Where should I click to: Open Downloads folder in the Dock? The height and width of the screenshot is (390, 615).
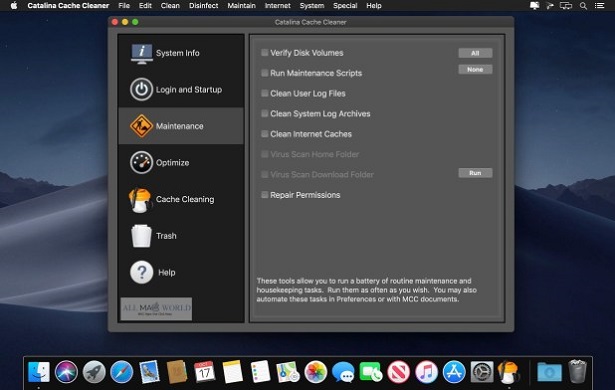click(x=549, y=372)
